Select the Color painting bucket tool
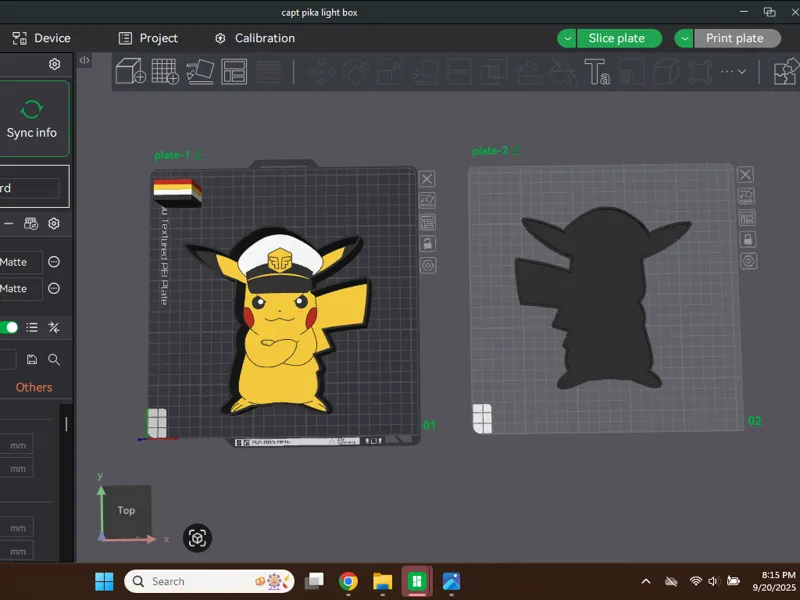800x600 pixels. pyautogui.click(x=562, y=72)
